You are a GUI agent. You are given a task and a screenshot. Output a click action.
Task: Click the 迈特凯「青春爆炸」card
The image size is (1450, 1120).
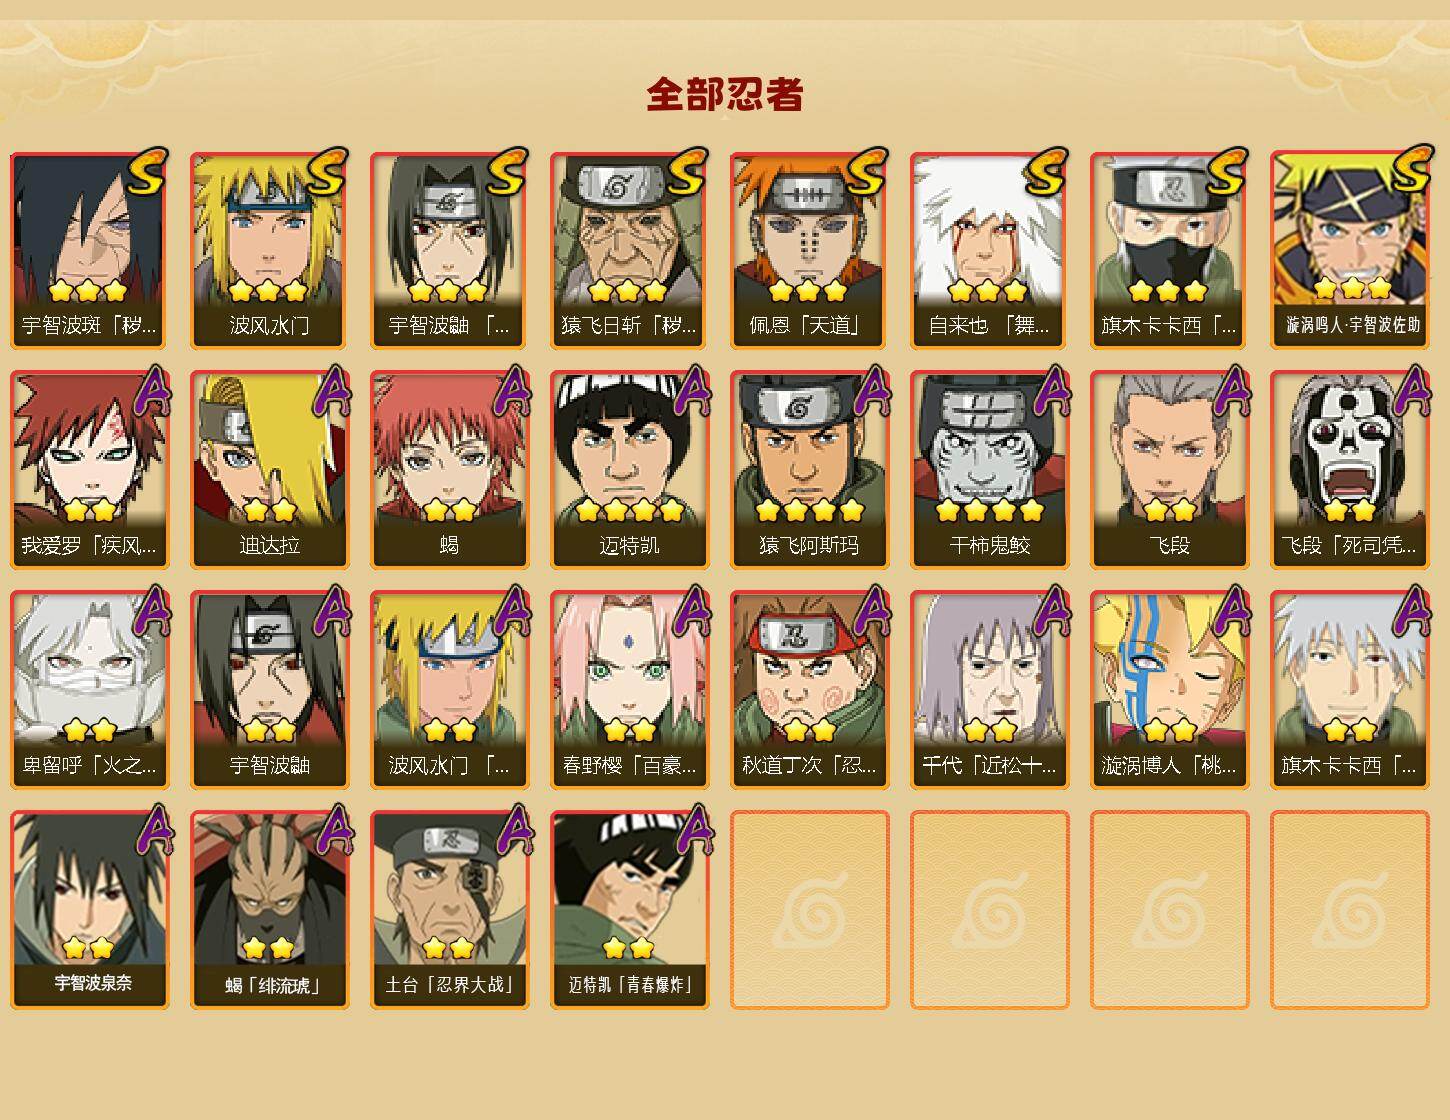[x=629, y=910]
